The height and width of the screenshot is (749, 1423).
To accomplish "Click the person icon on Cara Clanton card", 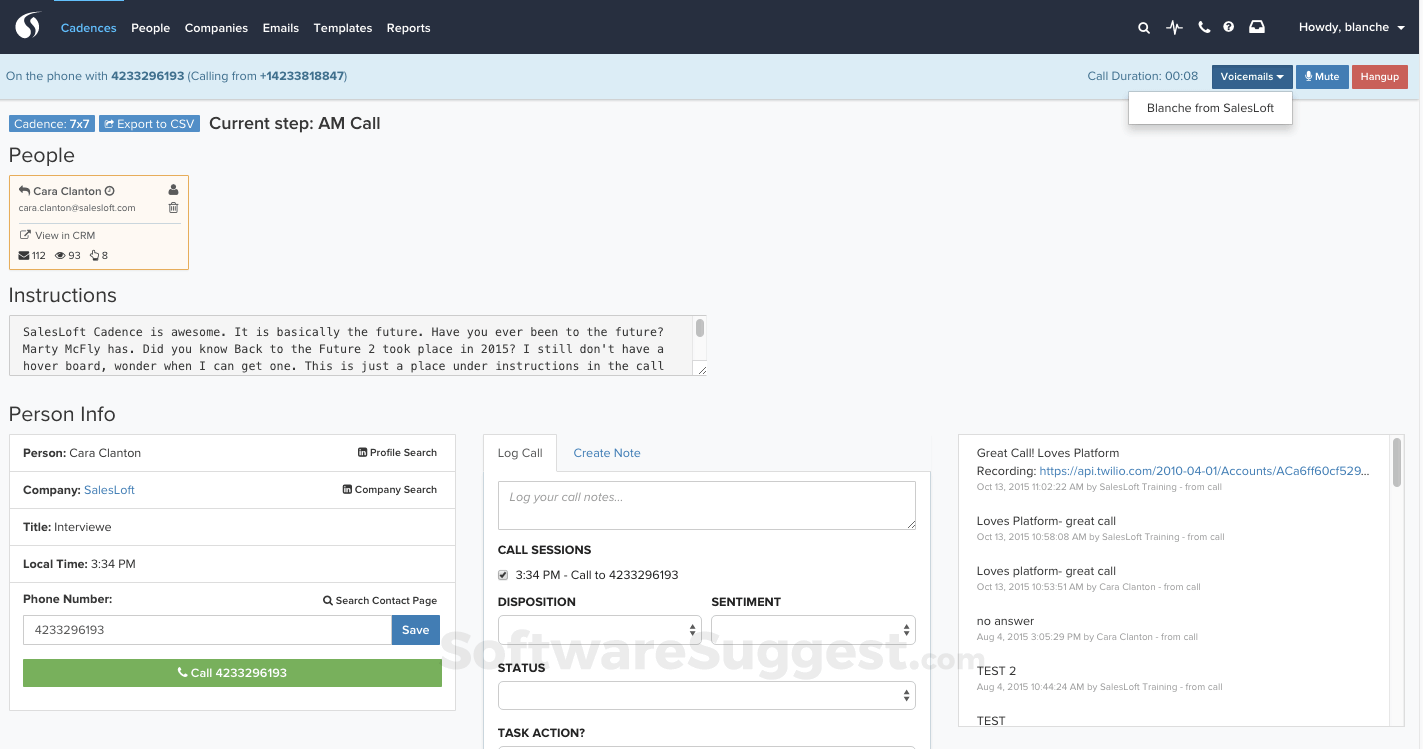I will coord(173,190).
